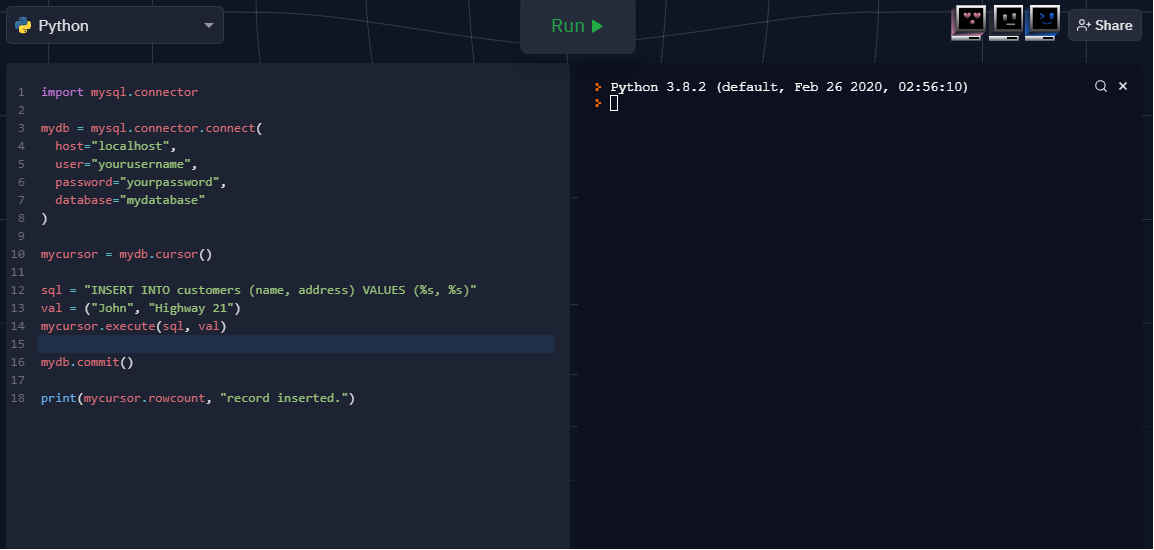Viewport: 1154px width, 550px height.
Task: Expand language list using the dropdown arrow
Action: 208,26
